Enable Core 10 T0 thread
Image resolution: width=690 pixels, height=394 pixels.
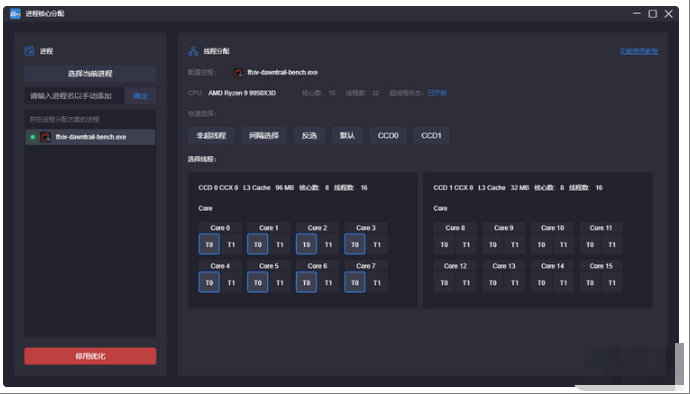click(x=542, y=244)
